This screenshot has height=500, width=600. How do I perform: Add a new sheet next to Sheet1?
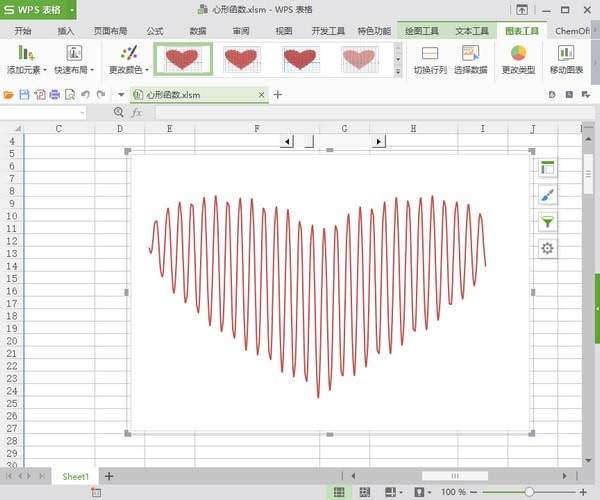pyautogui.click(x=109, y=476)
